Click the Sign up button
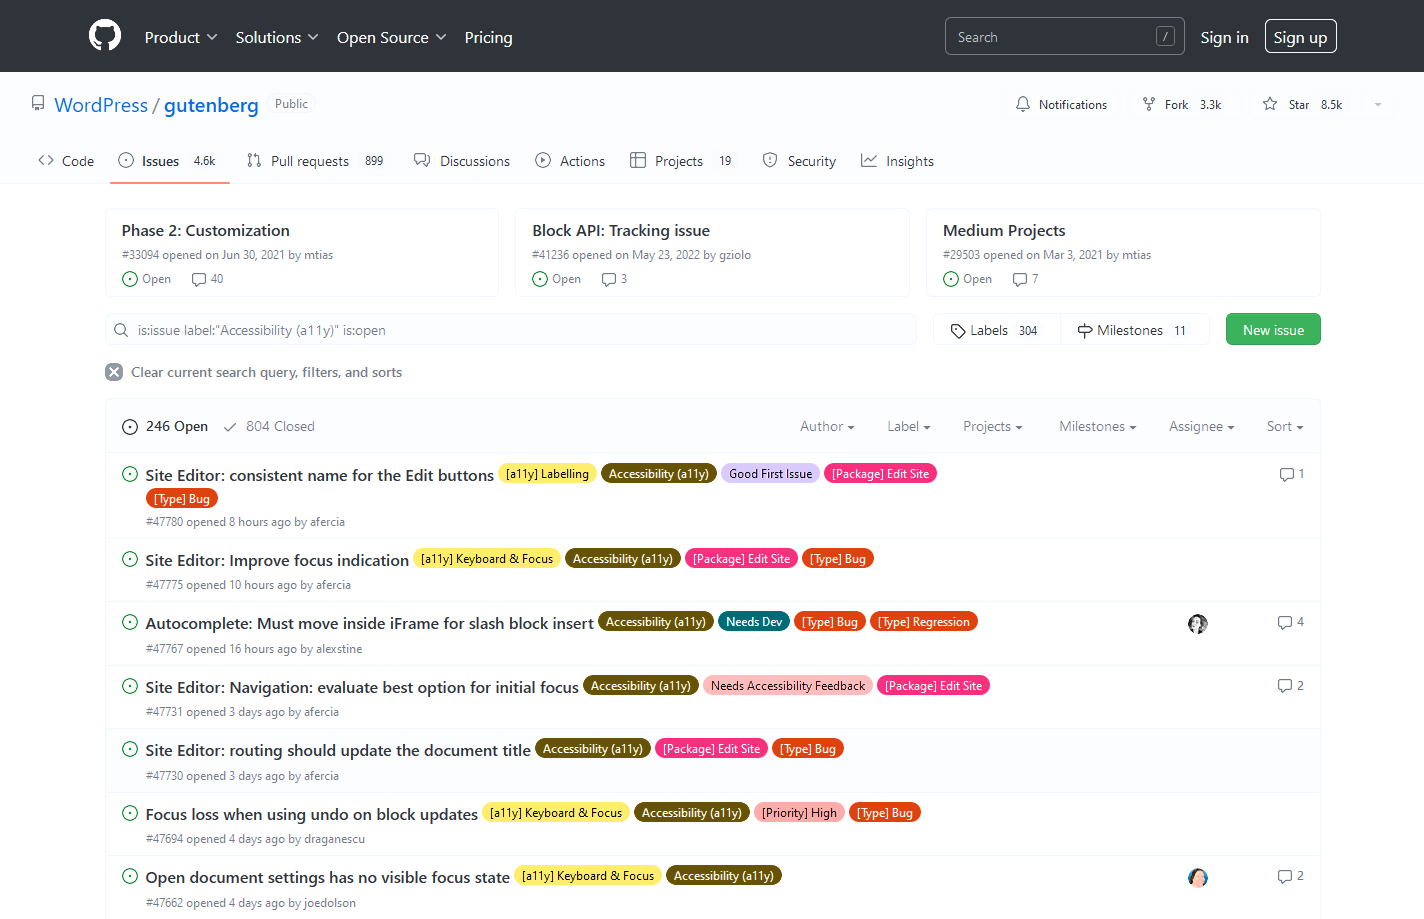 1300,37
